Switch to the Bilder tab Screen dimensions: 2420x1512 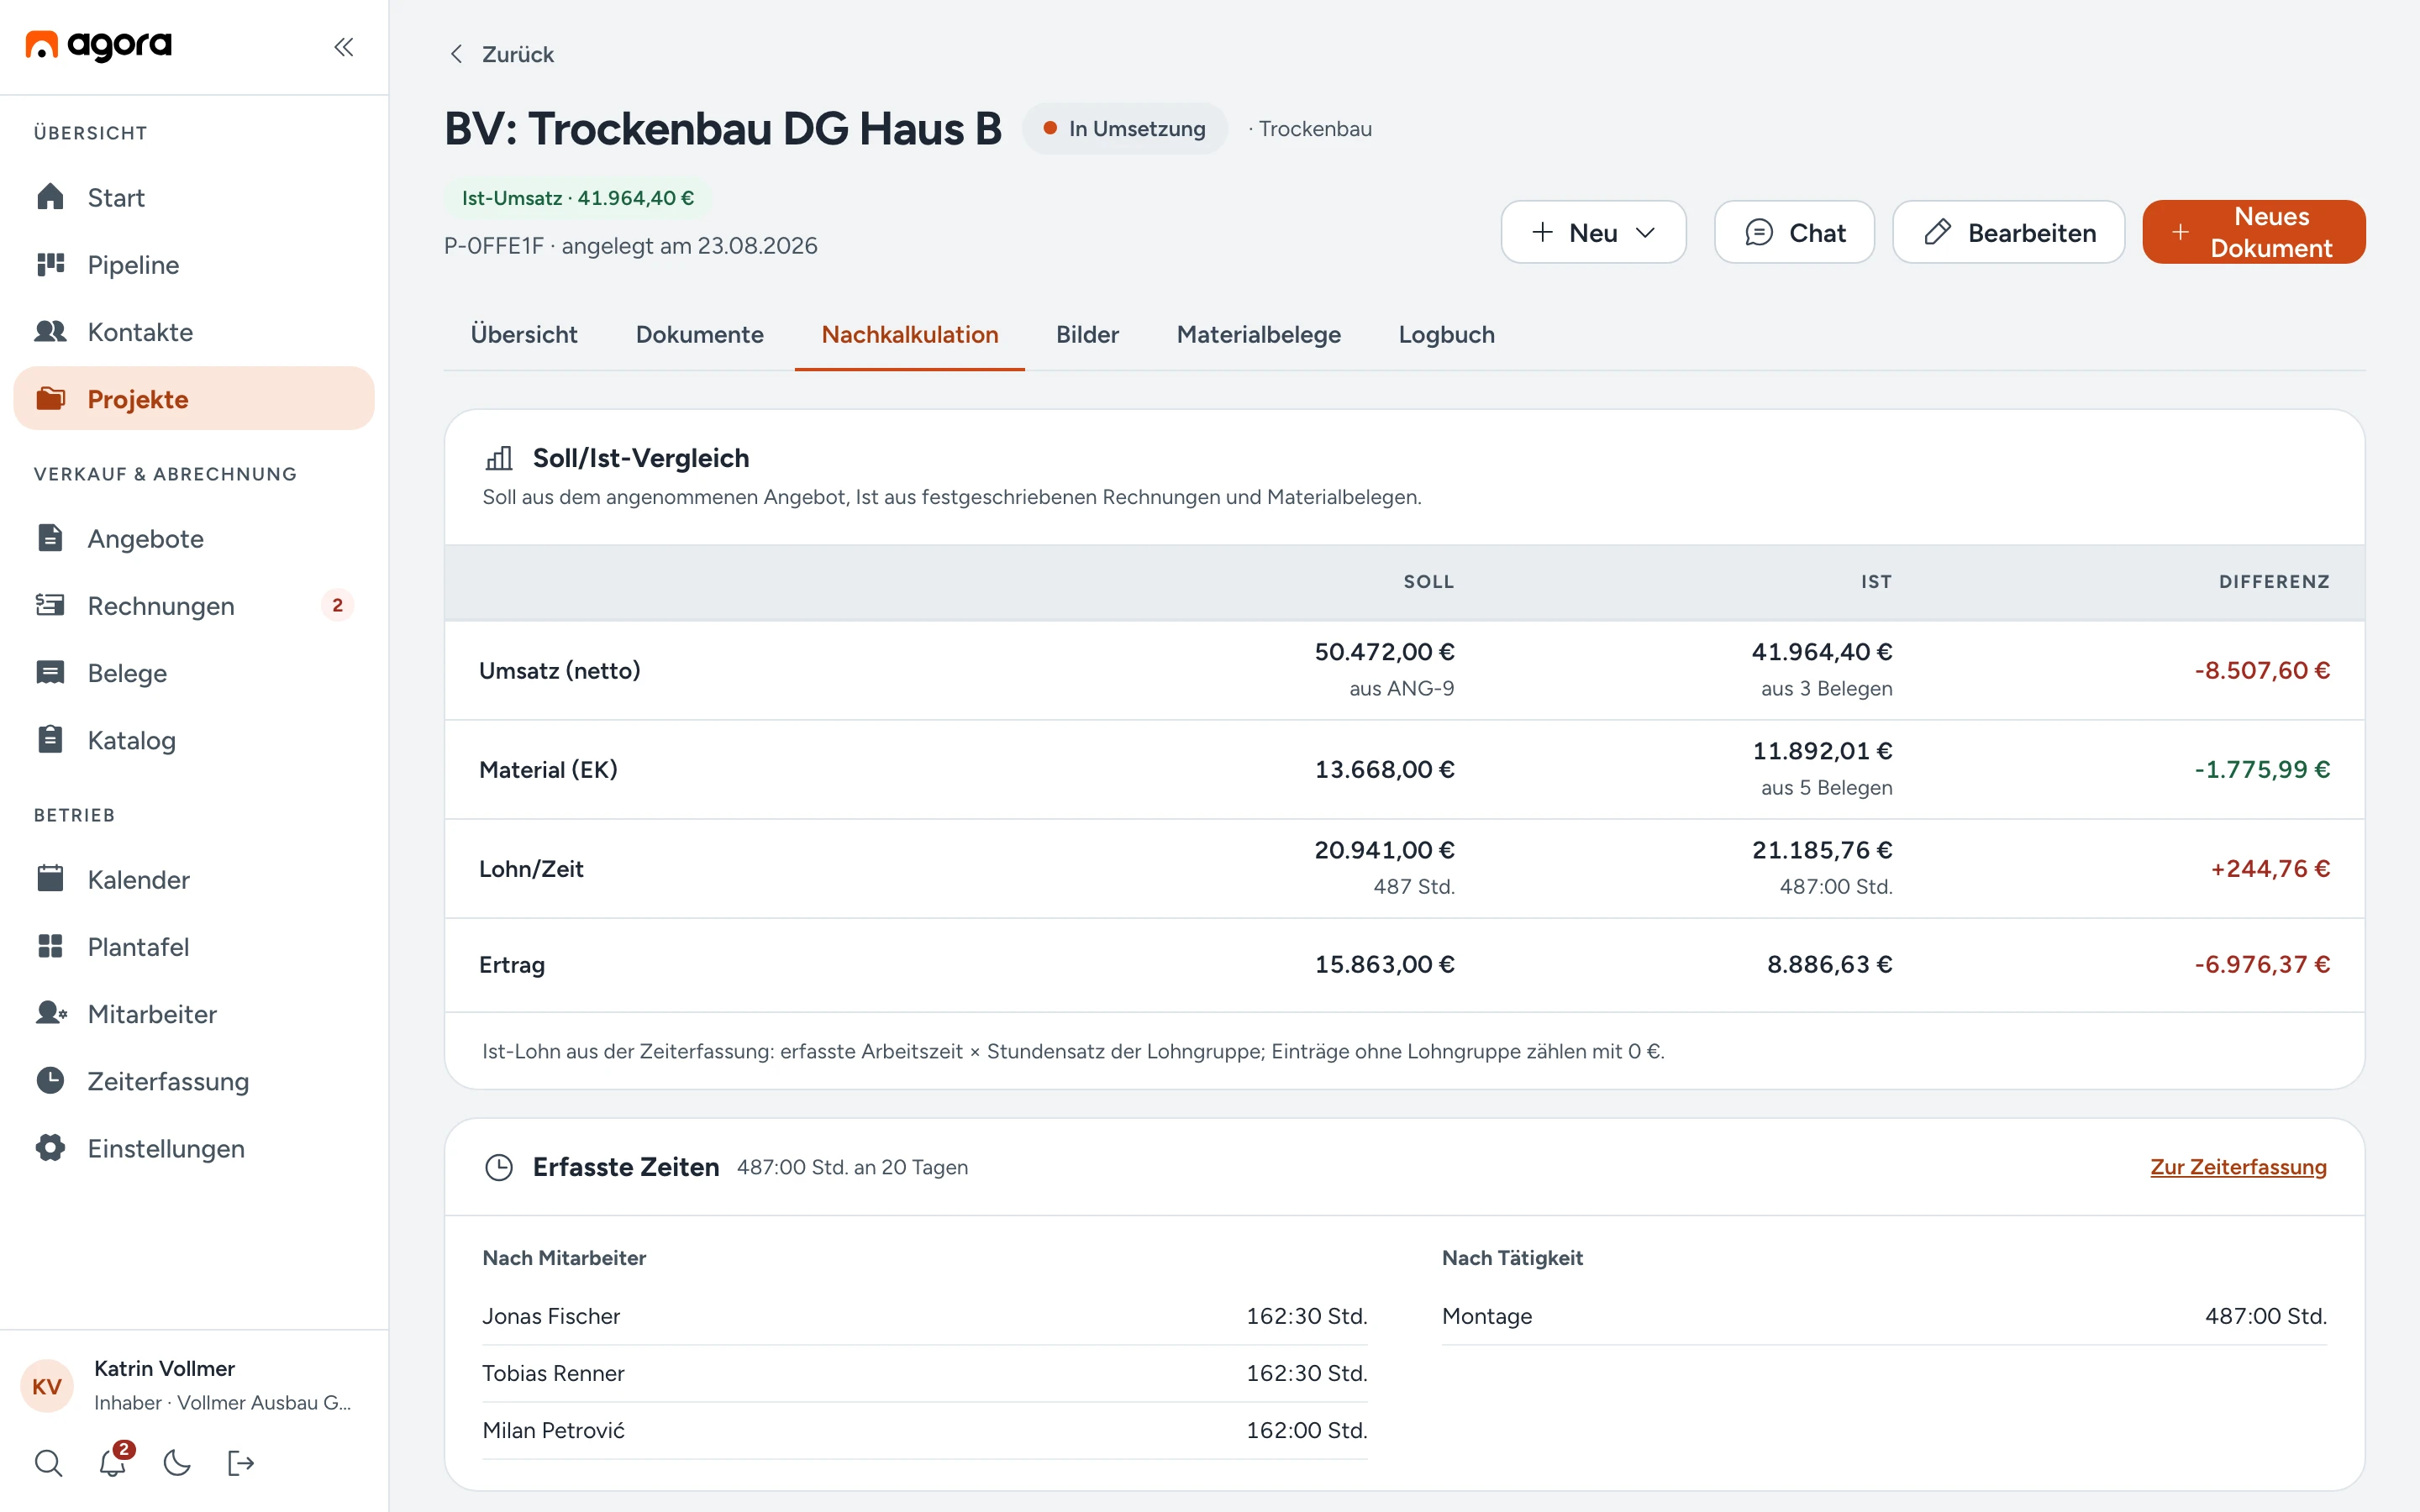click(1087, 334)
